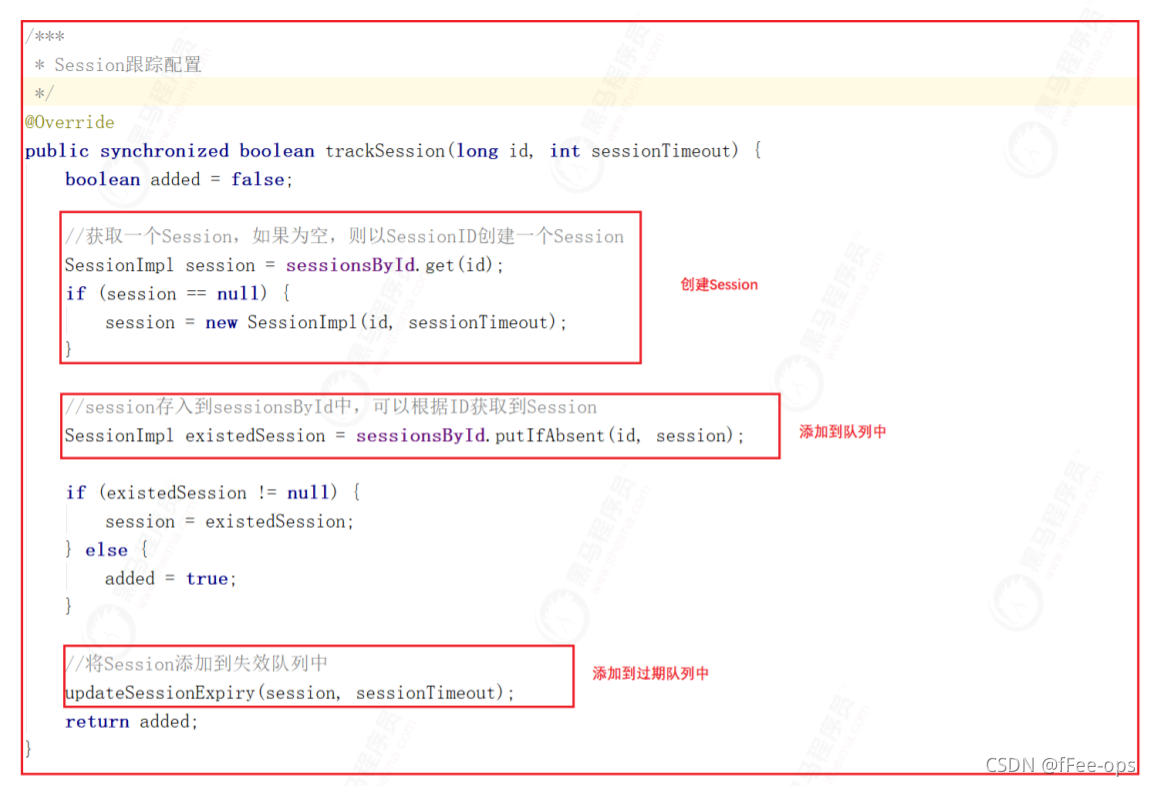Click "updateSessionExpiry(session, sessionTimeout);" line
Image resolution: width=1151 pixels, height=786 pixels.
pyautogui.click(x=290, y=693)
